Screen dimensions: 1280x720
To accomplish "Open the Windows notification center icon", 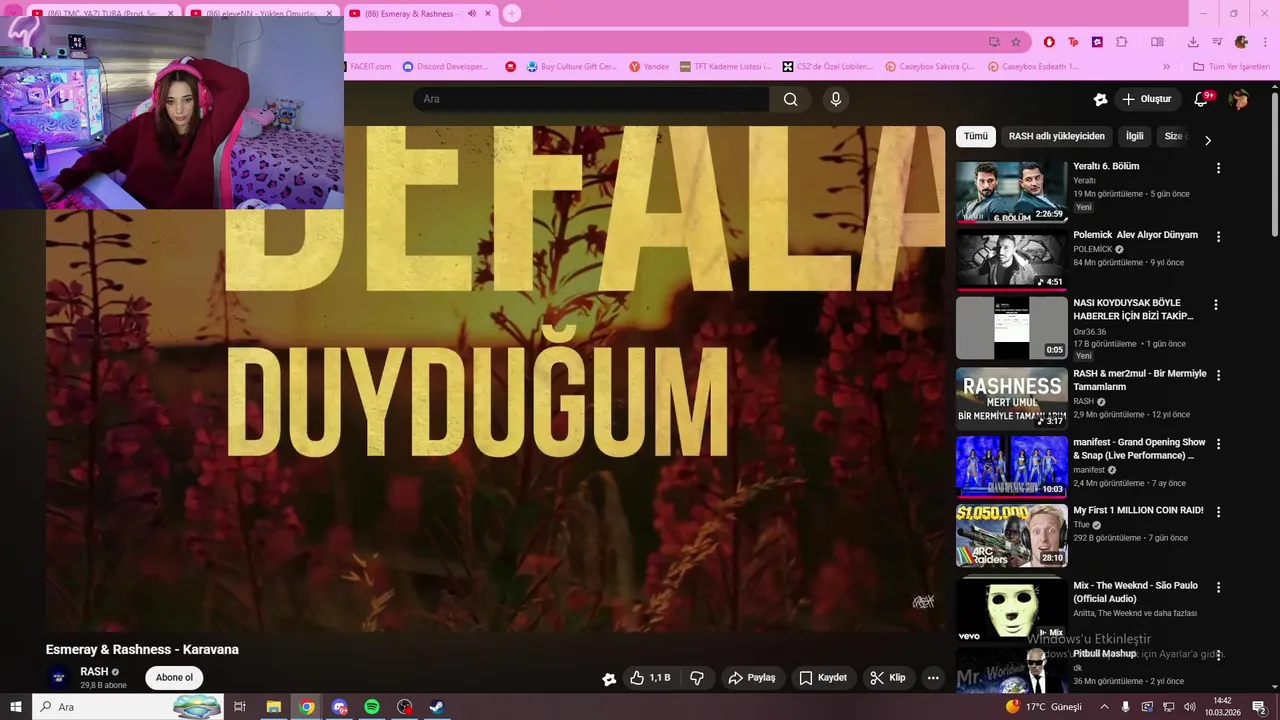I will coord(1260,707).
